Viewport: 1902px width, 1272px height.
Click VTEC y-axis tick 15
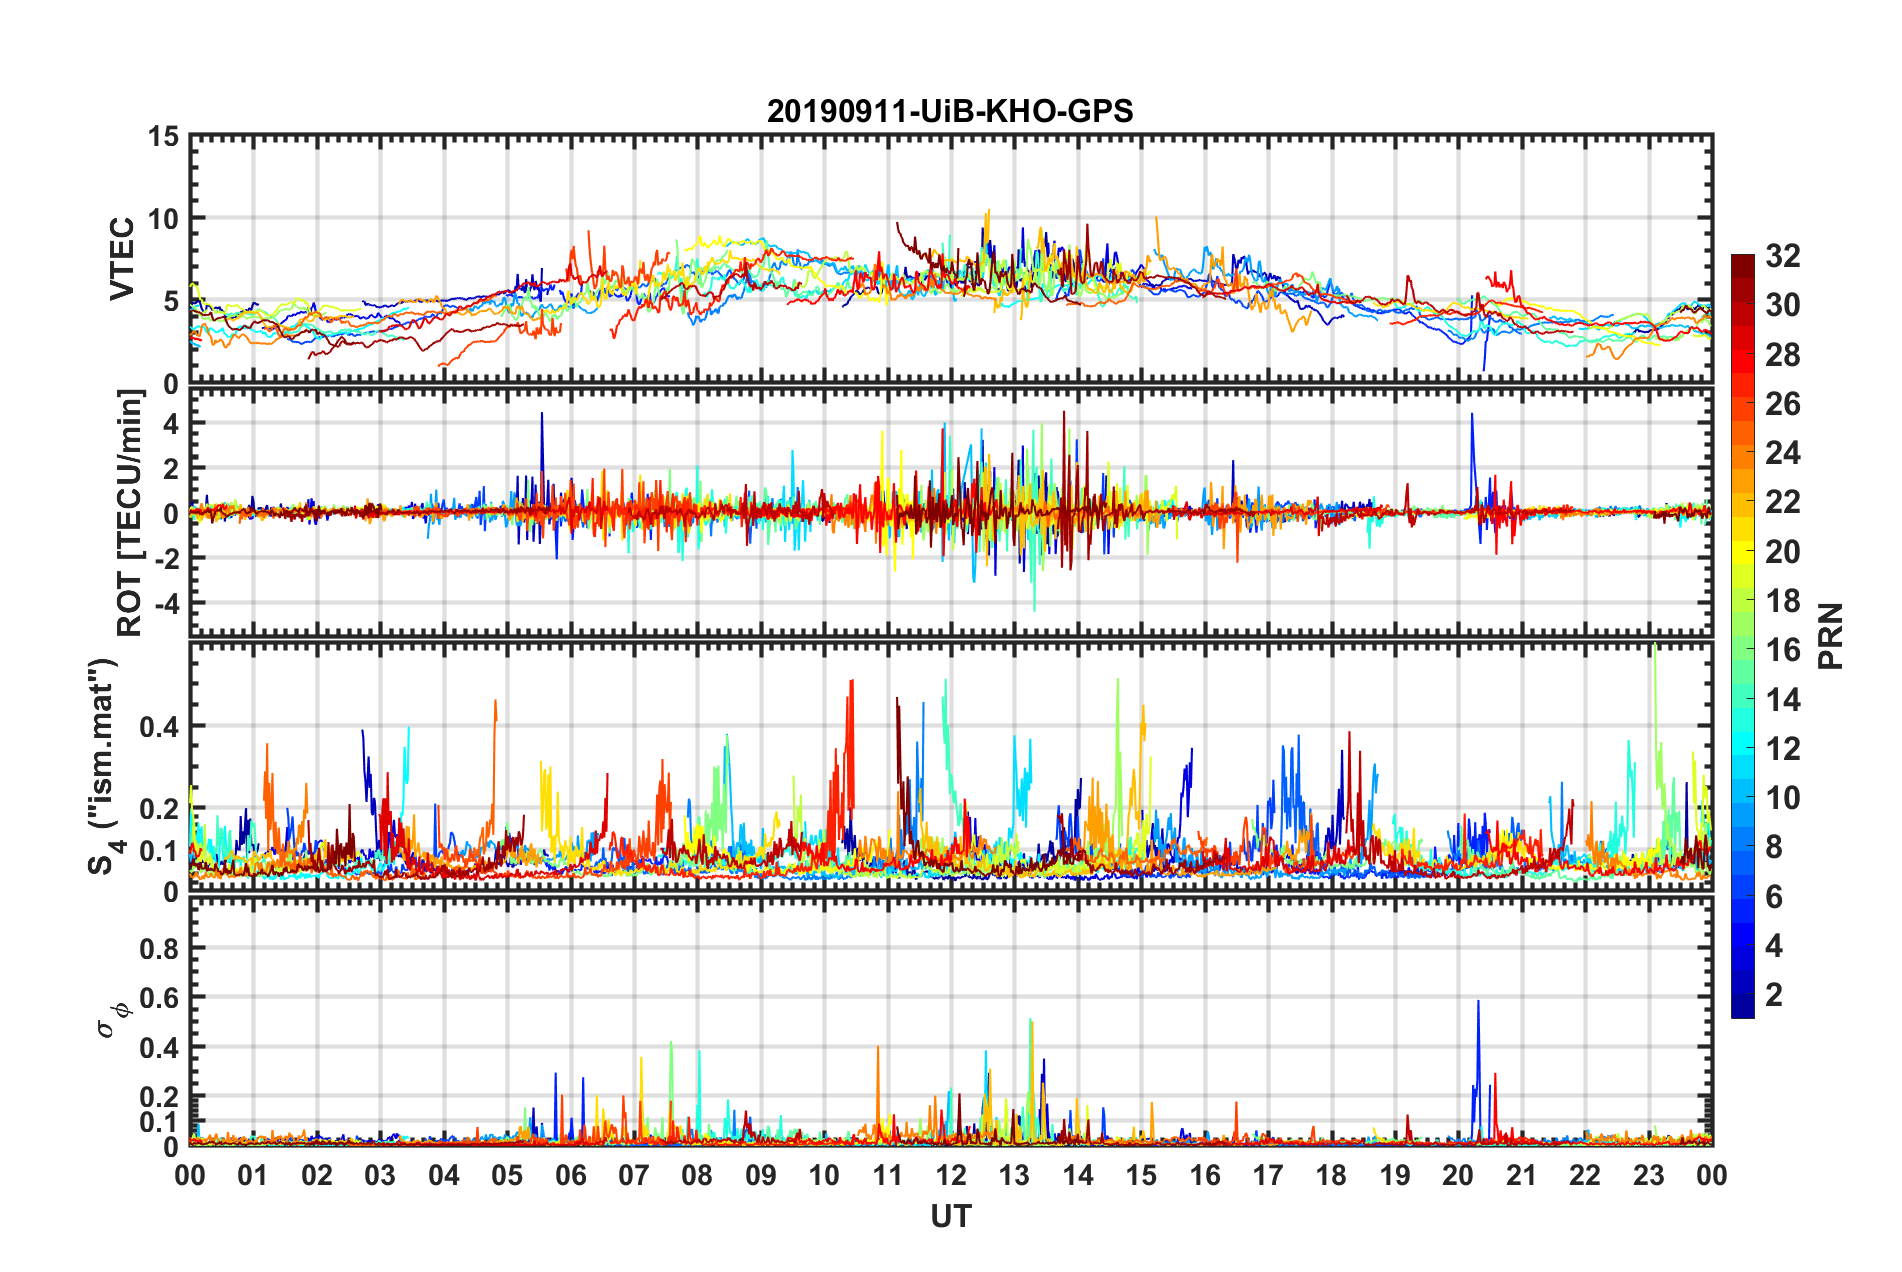[x=164, y=136]
